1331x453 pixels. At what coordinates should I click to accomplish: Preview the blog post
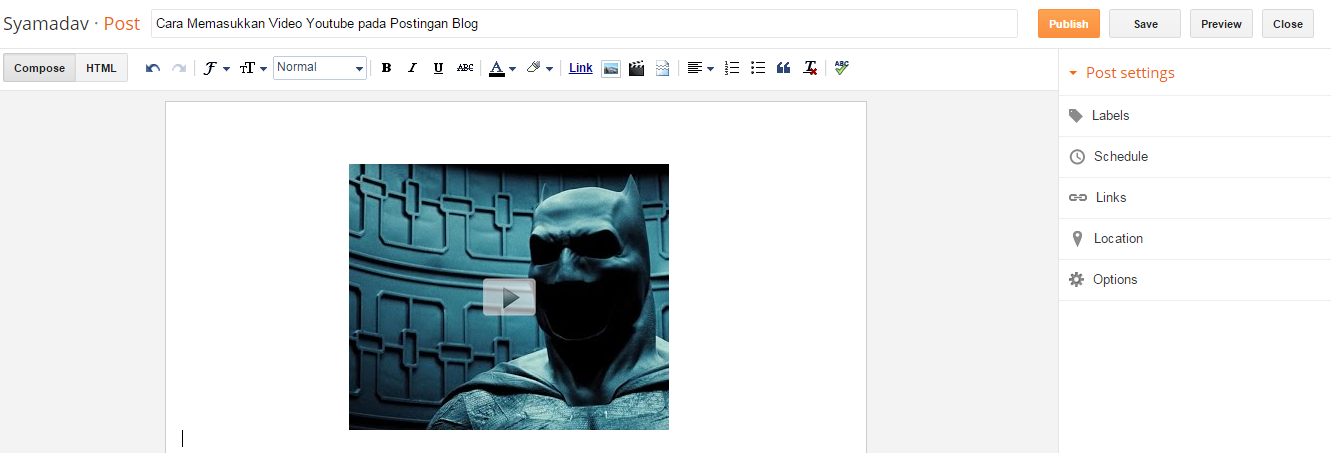point(1221,24)
